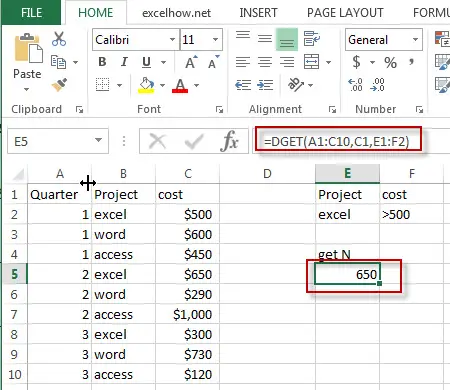Click in formula bar DGET formula
The image size is (450, 390).
[x=337, y=142]
